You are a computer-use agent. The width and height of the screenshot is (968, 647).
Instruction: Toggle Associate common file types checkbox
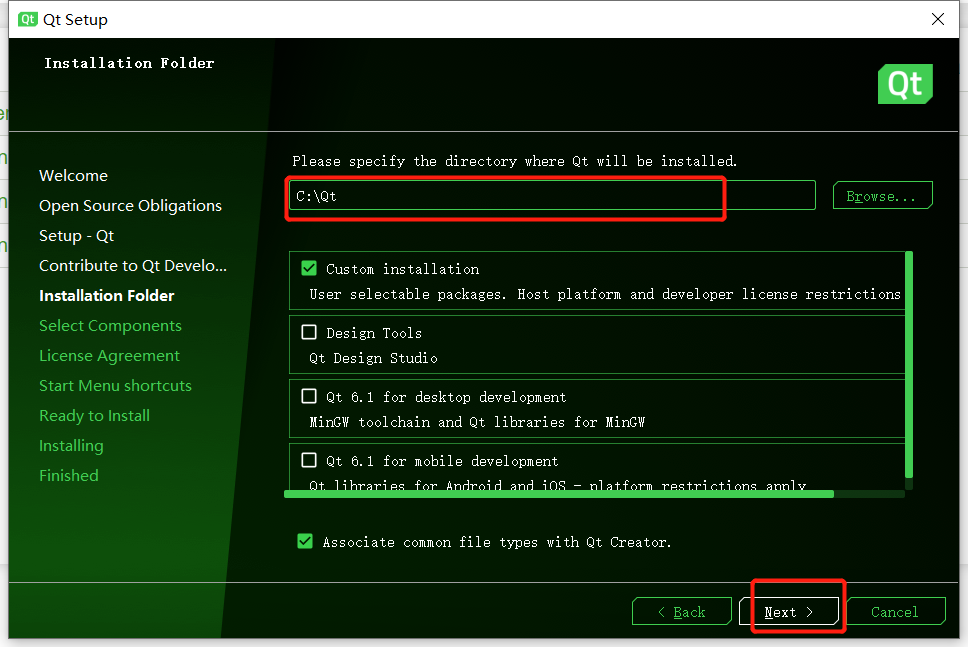click(305, 541)
